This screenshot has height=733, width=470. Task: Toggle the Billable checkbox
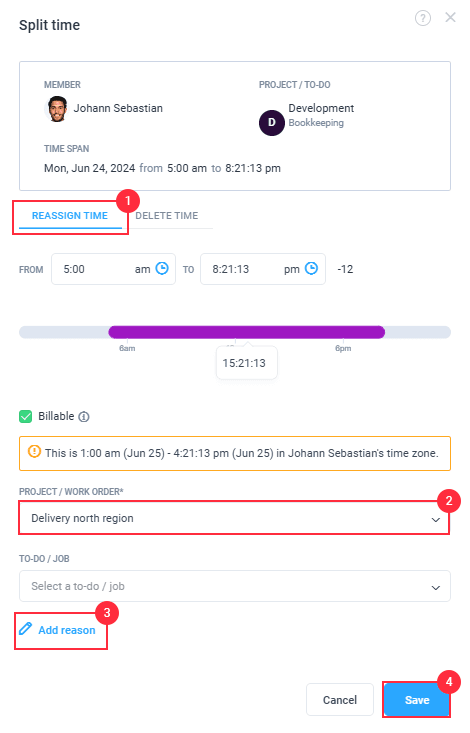pos(25,417)
